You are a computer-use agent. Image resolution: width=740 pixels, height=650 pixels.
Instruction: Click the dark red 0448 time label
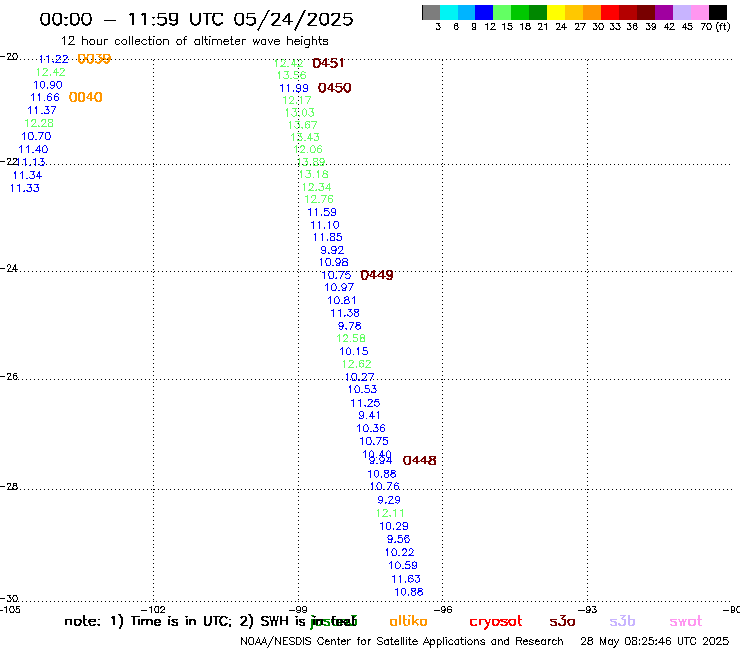point(419,460)
